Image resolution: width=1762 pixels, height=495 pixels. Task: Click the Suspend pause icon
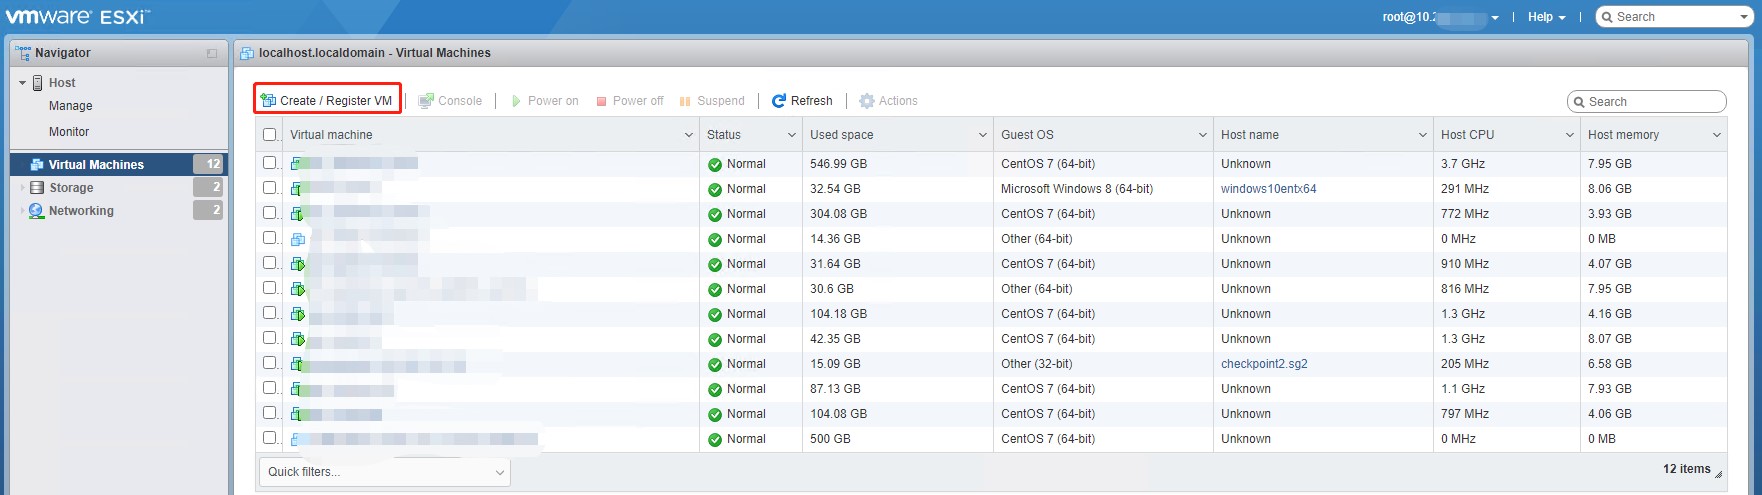685,101
